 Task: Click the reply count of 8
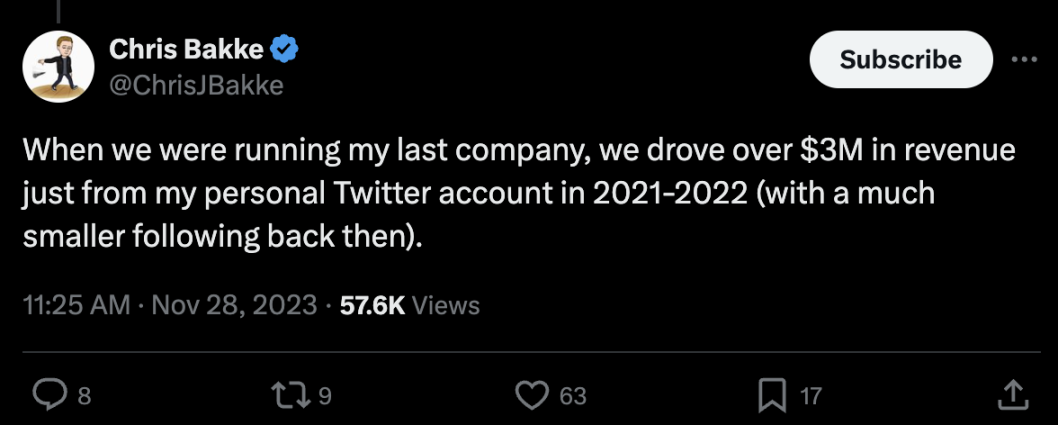(84, 397)
